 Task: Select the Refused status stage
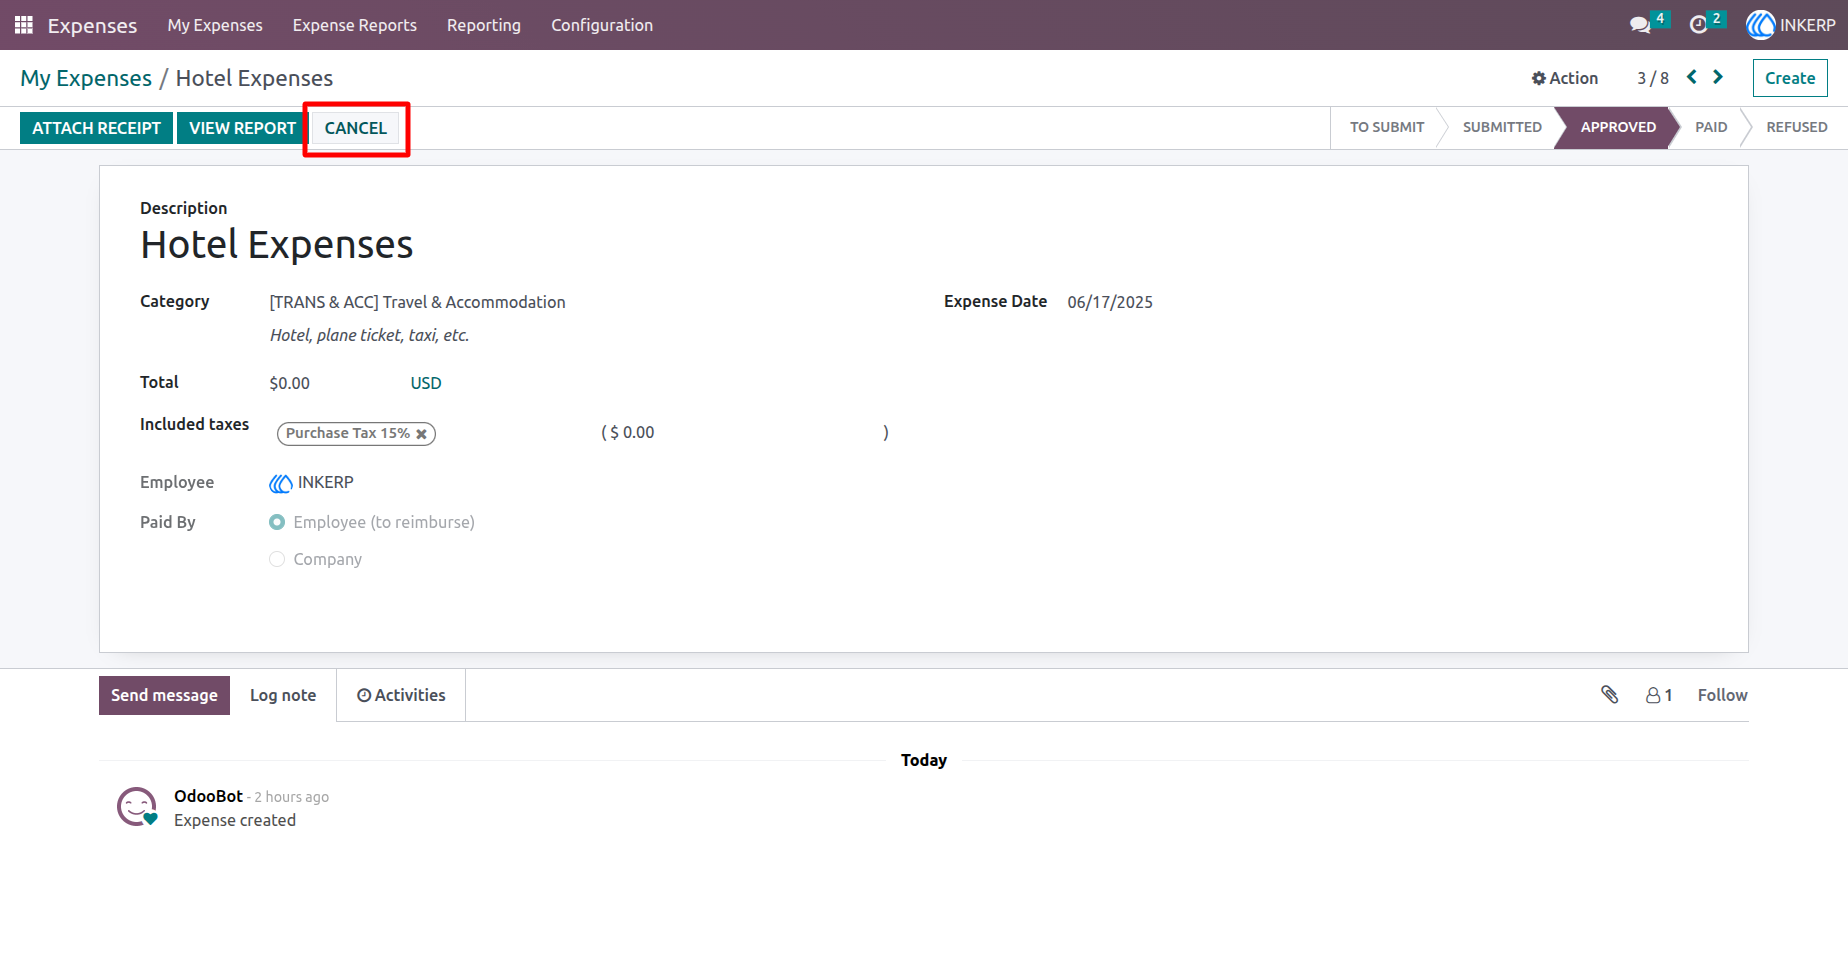1797,127
